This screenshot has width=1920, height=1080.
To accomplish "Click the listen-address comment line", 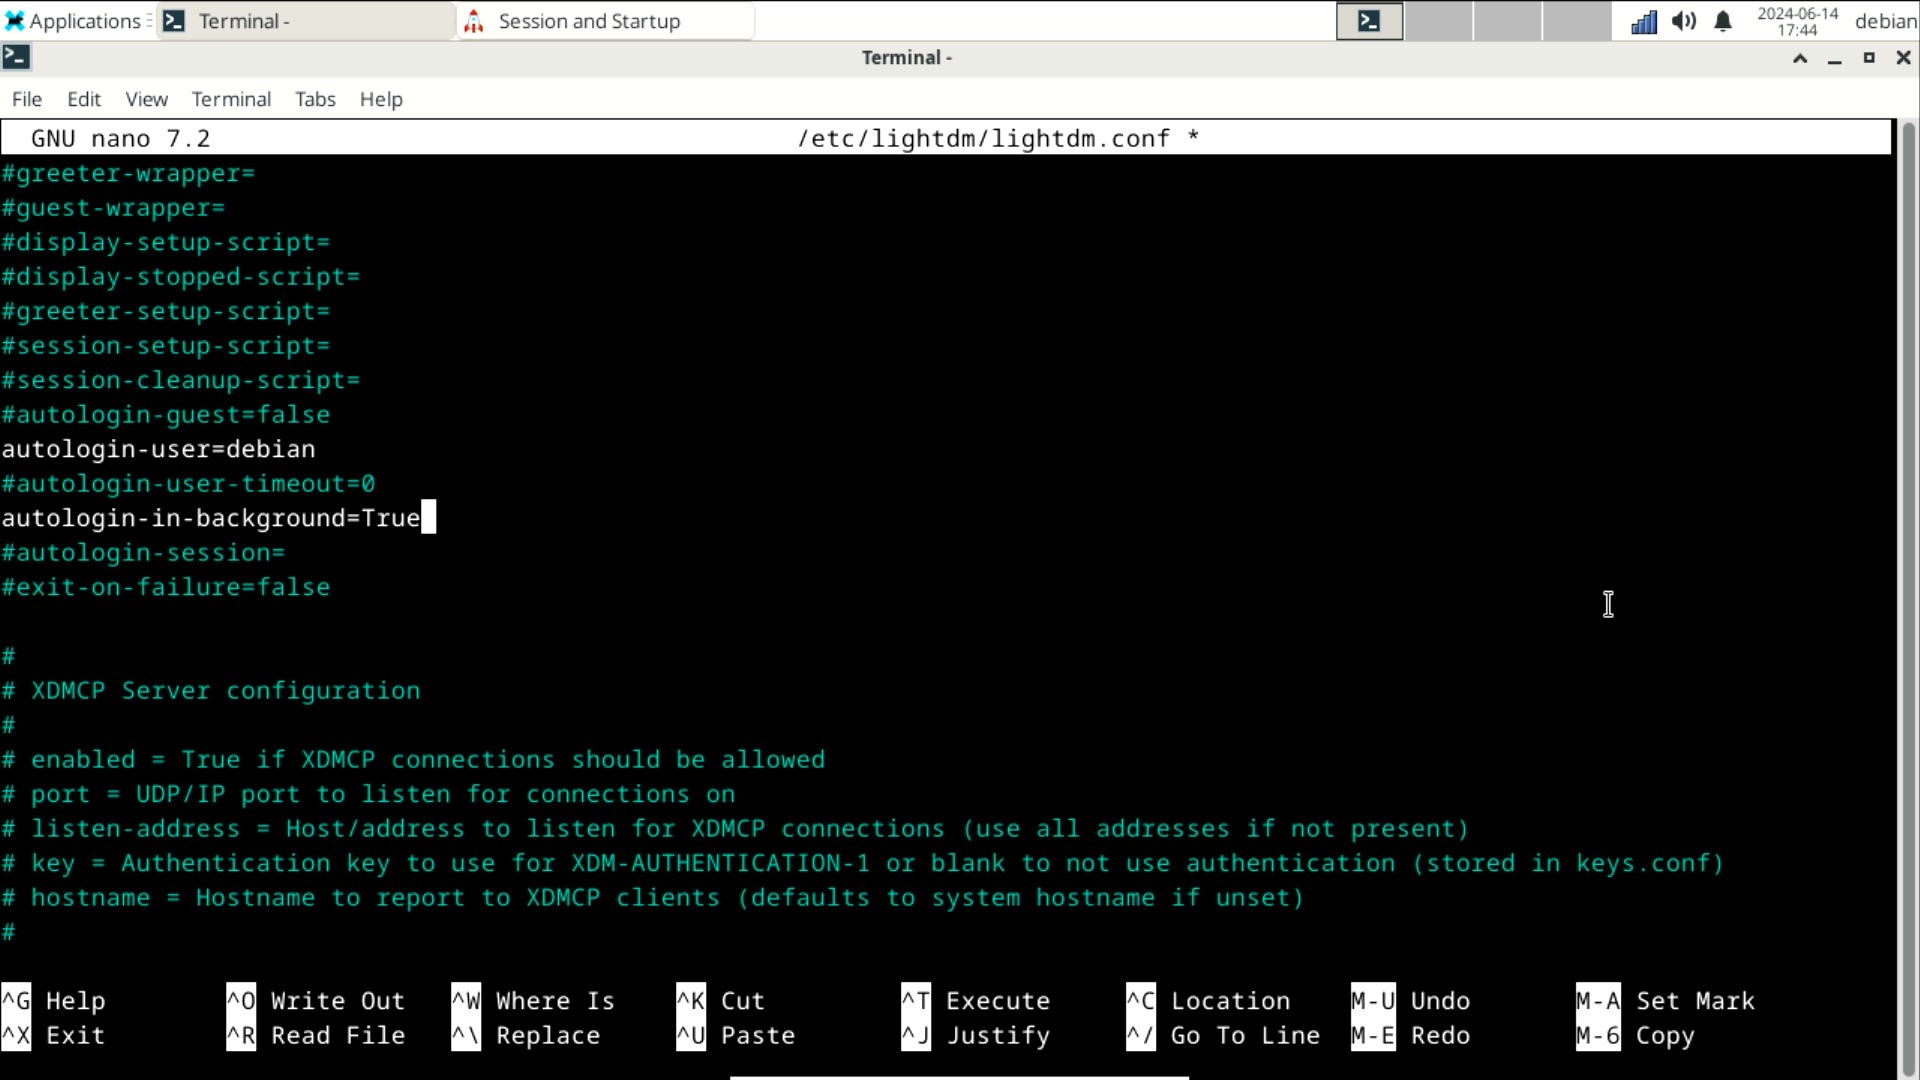I will [x=735, y=829].
